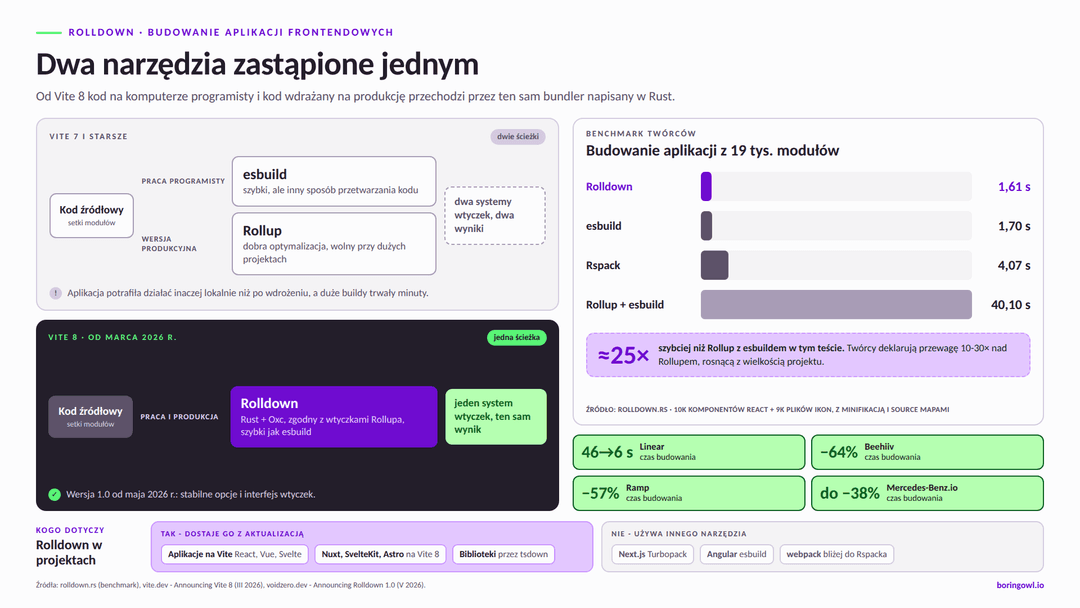Click the '1,70 s' esbuild value
Image resolution: width=1080 pixels, height=608 pixels.
coord(1014,226)
